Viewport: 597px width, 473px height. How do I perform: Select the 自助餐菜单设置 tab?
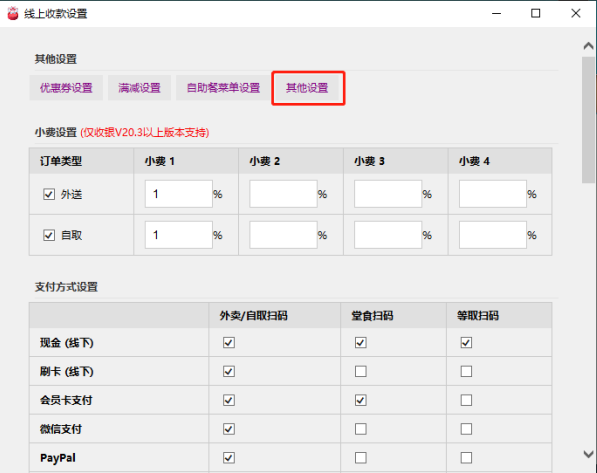(x=223, y=88)
